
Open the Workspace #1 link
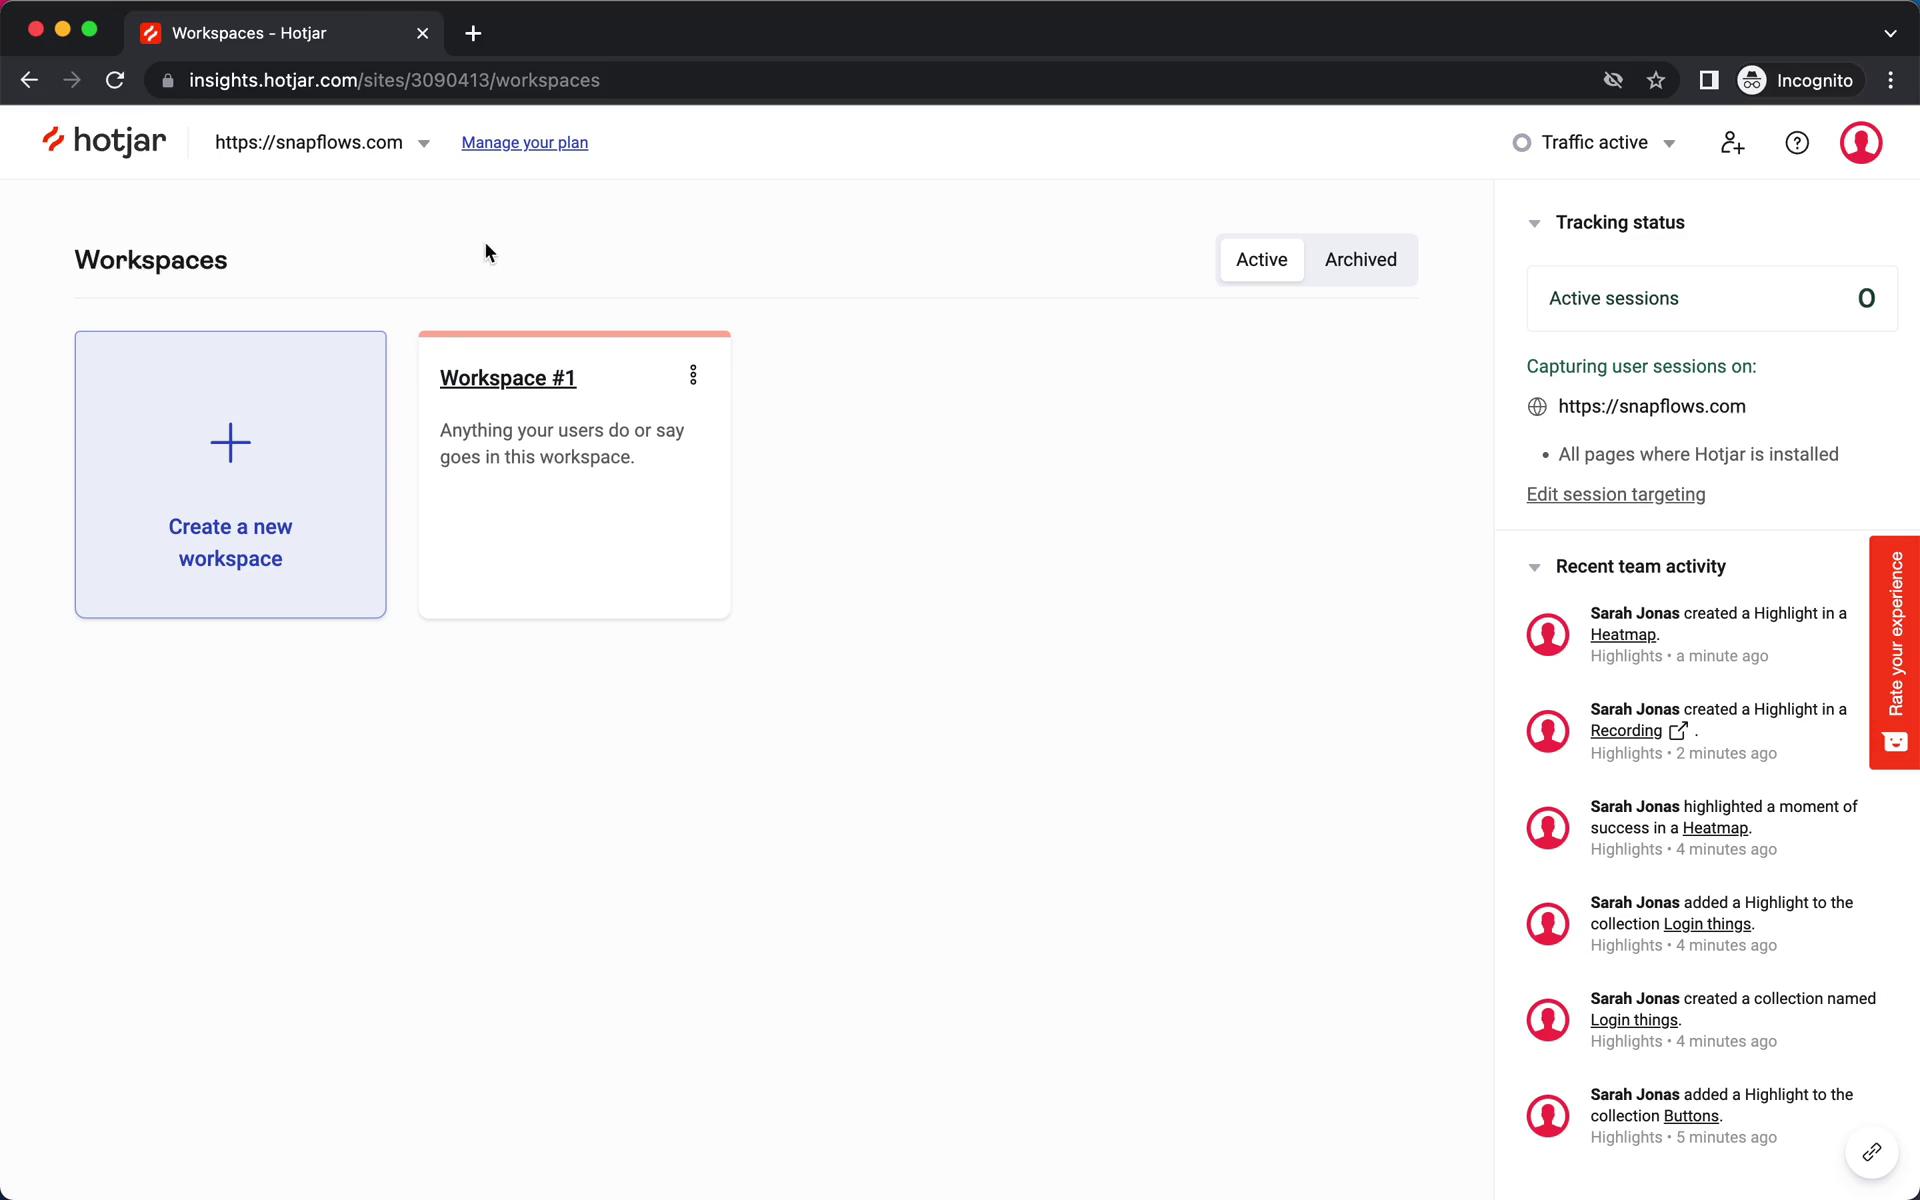pos(507,378)
